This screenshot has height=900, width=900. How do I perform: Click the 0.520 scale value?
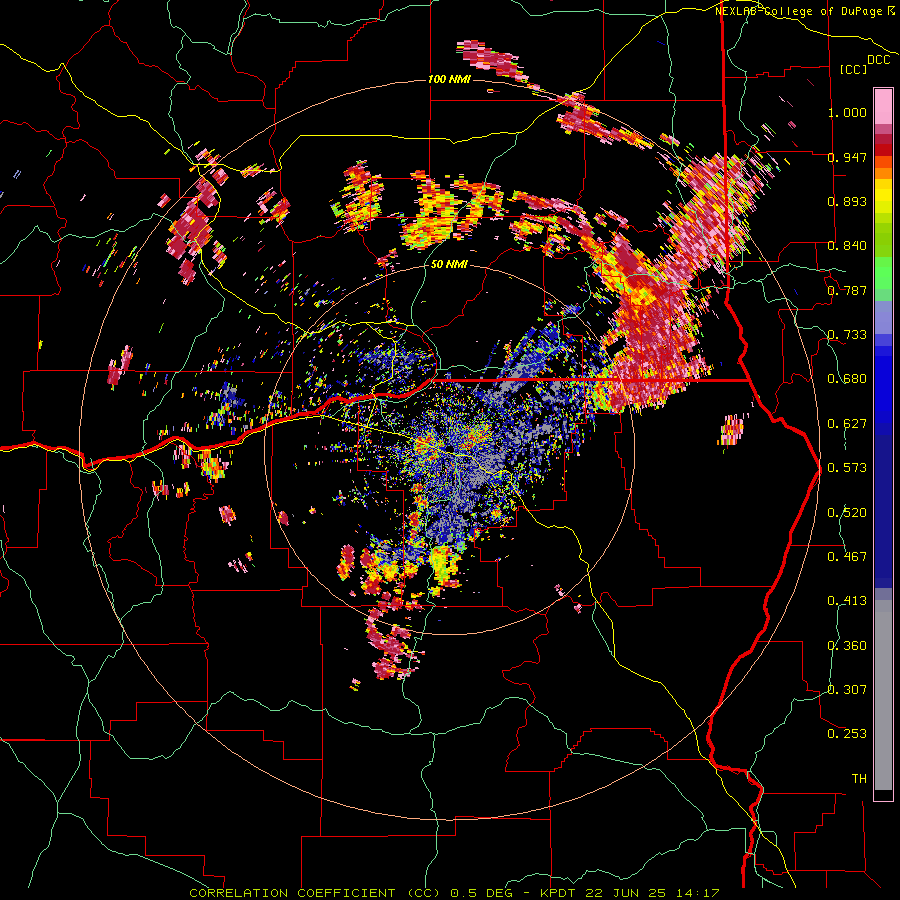[x=847, y=513]
